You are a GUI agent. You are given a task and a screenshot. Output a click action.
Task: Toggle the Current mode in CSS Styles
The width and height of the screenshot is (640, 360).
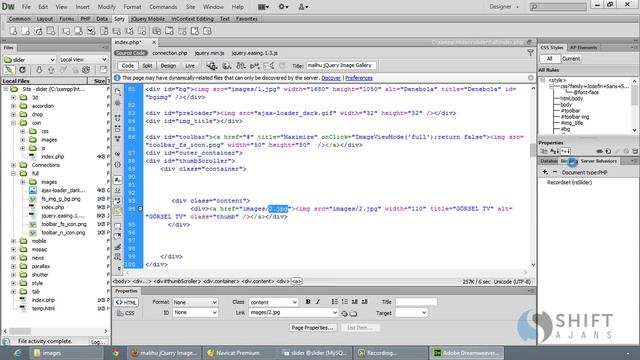coord(571,59)
